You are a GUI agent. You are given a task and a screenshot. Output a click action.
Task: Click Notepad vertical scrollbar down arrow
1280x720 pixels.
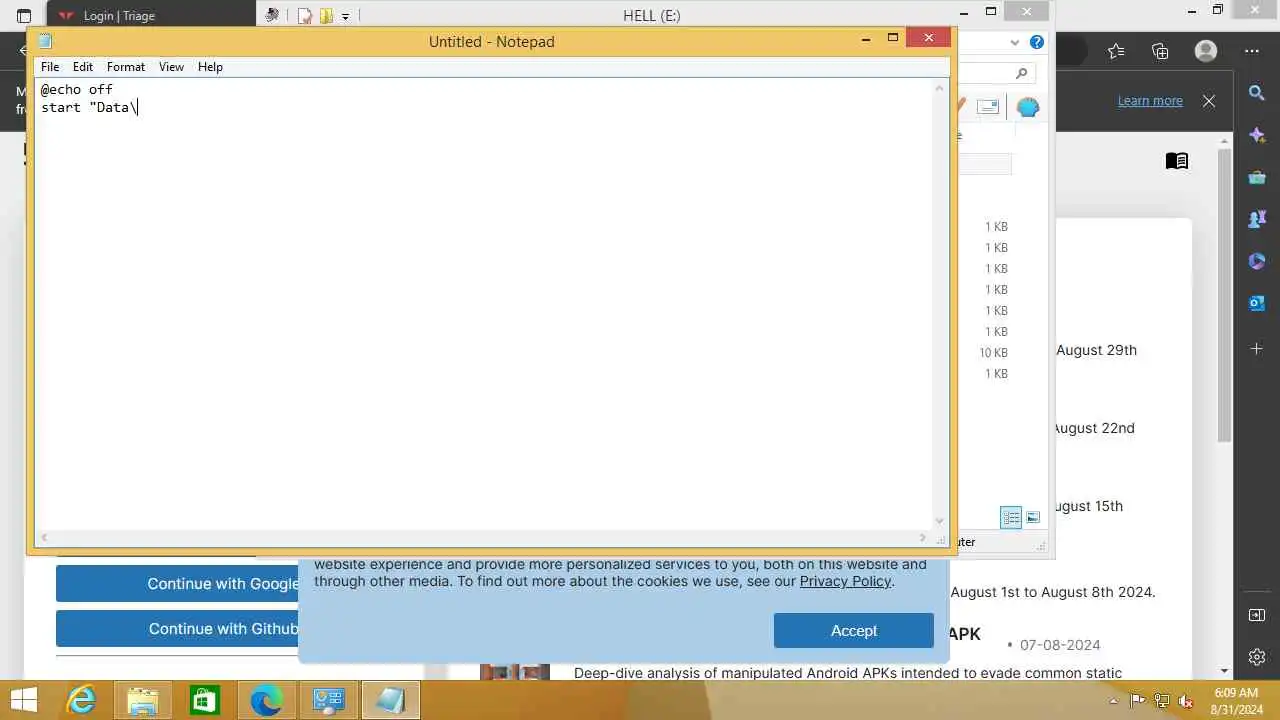[940, 521]
